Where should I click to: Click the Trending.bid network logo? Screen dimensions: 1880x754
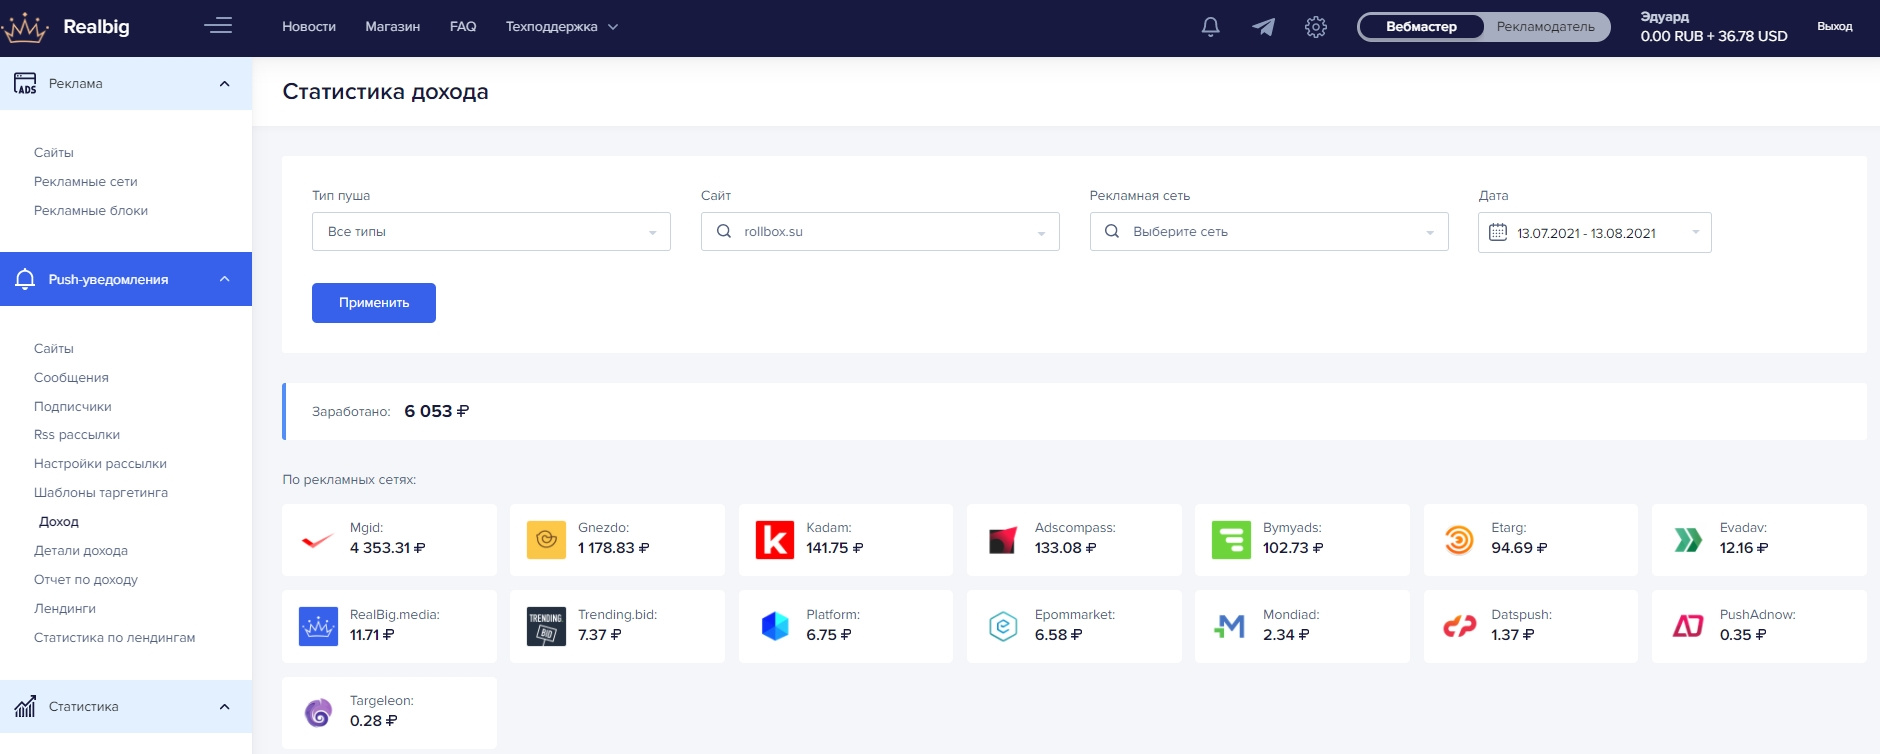(546, 627)
